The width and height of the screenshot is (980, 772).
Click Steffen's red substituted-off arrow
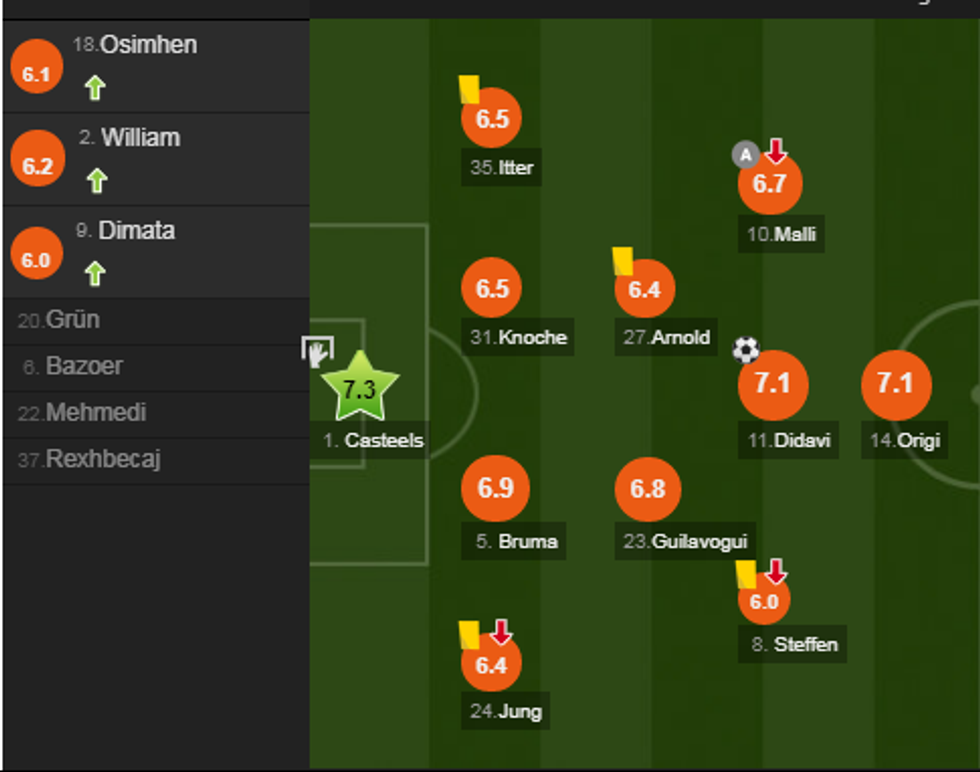(775, 572)
